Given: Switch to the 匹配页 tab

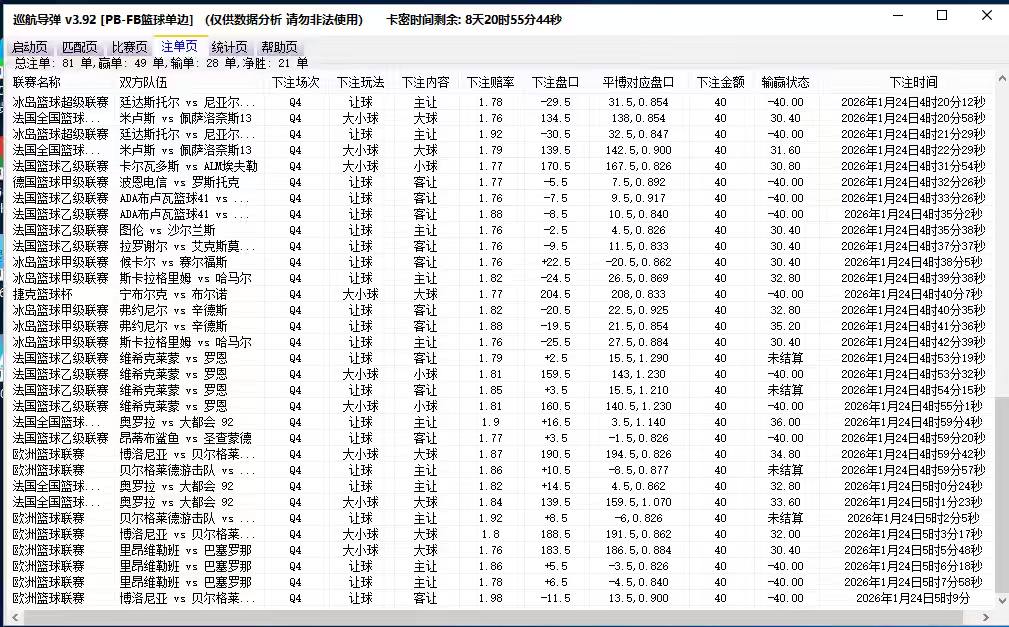Looking at the screenshot, I should pyautogui.click(x=80, y=46).
